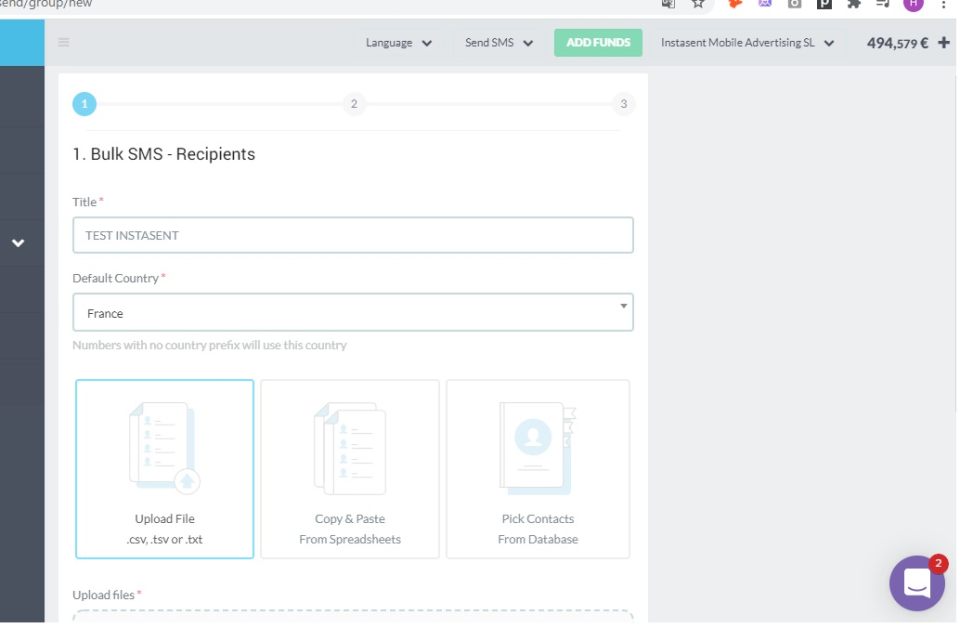
Task: Open the Default Country dropdown showing France
Action: (353, 312)
